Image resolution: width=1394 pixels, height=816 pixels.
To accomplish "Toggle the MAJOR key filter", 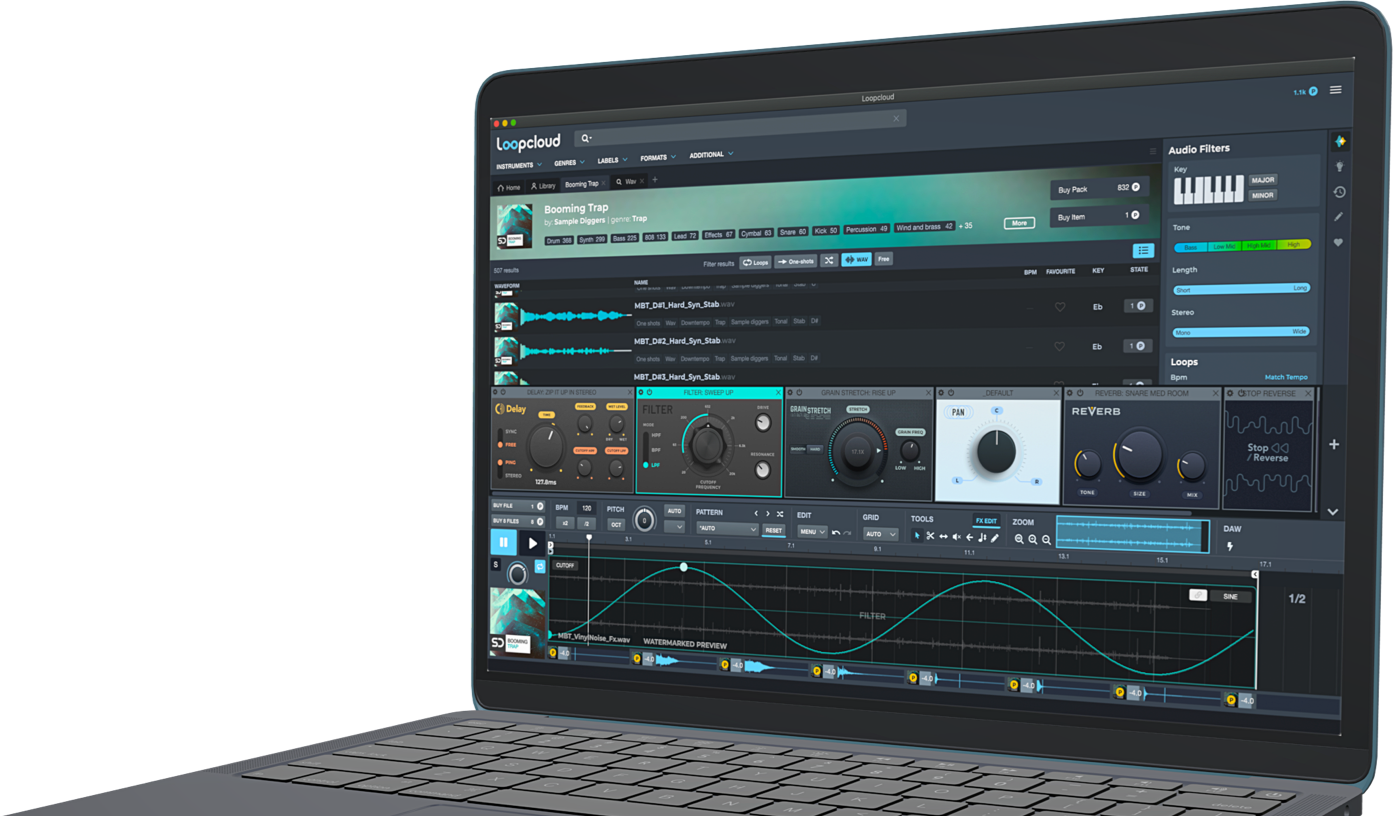I will pos(1262,180).
